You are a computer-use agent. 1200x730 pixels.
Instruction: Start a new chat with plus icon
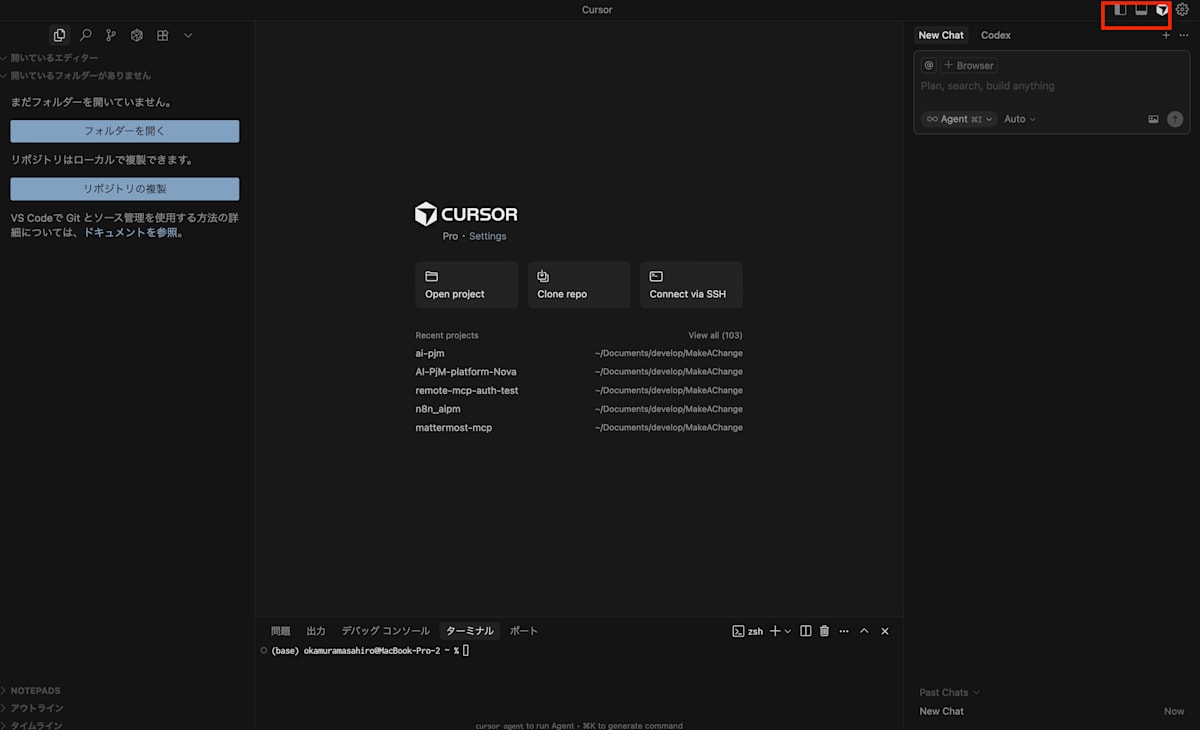1166,35
